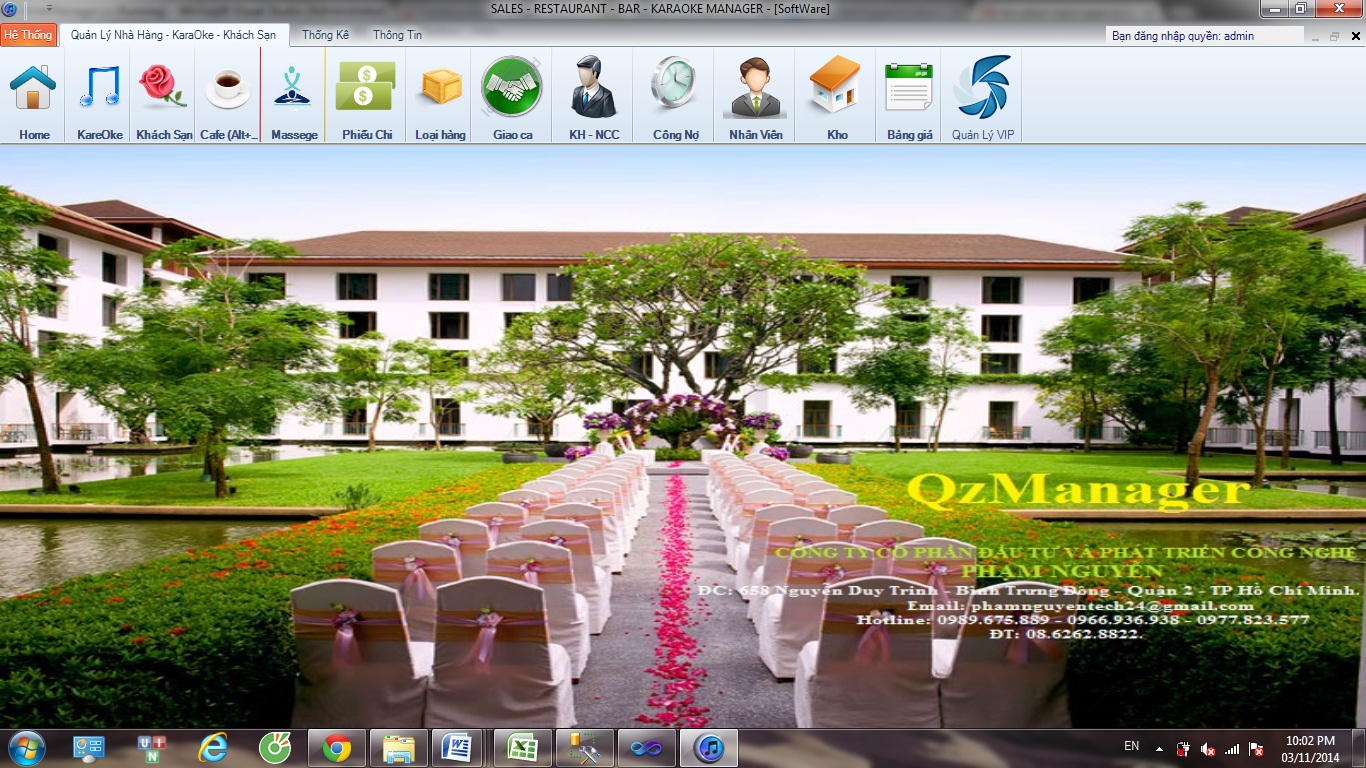Image resolution: width=1366 pixels, height=768 pixels.
Task: Open Công Nợ clock icon
Action: [675, 97]
